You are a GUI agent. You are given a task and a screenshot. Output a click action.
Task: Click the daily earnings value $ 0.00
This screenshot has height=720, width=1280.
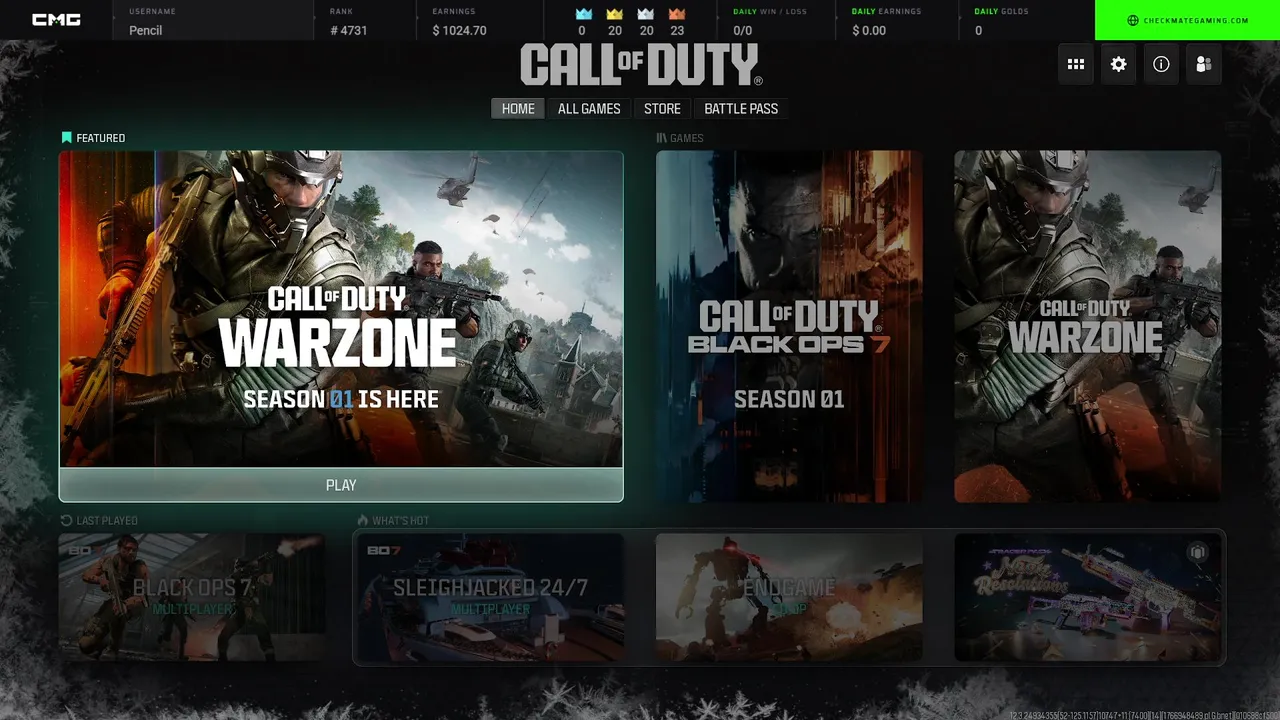click(x=869, y=30)
